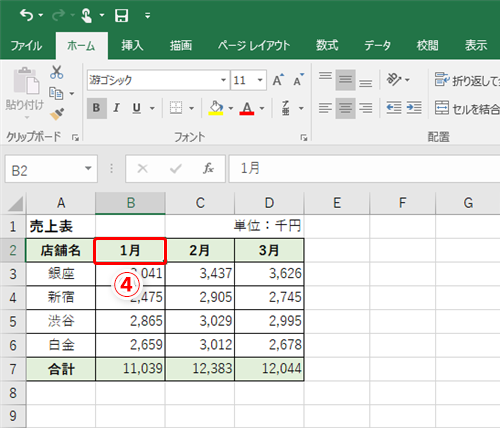
Task: Expand the Borders dropdown arrow
Action: click(x=191, y=108)
